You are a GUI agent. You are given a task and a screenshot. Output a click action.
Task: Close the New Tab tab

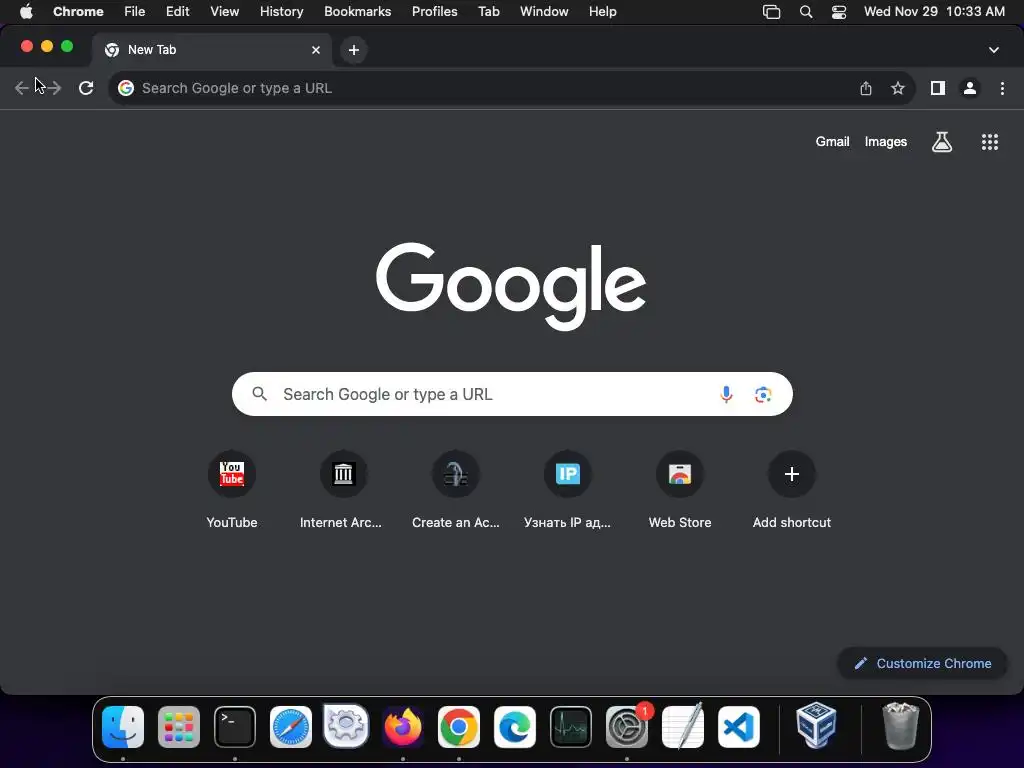pos(316,50)
